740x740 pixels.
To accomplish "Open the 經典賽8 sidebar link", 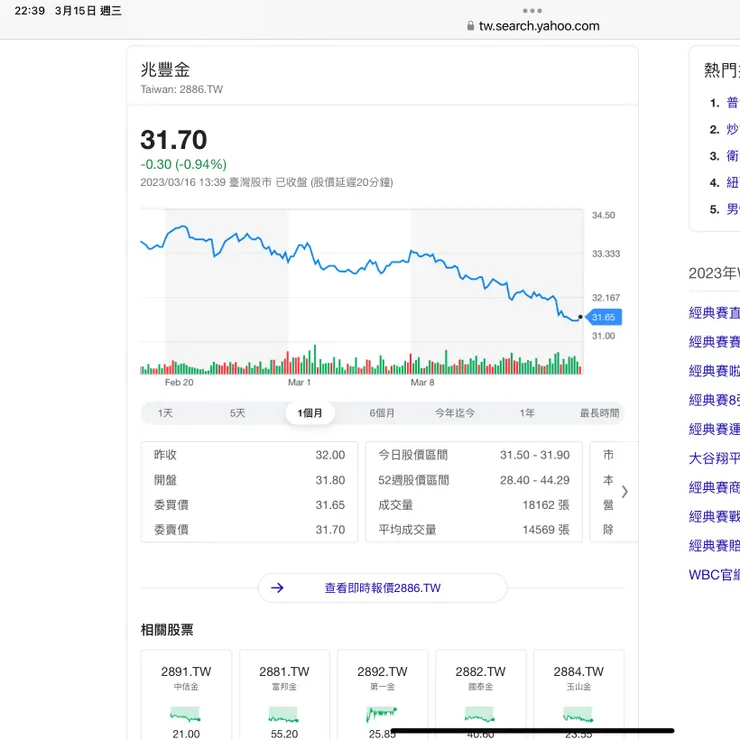I will (714, 400).
